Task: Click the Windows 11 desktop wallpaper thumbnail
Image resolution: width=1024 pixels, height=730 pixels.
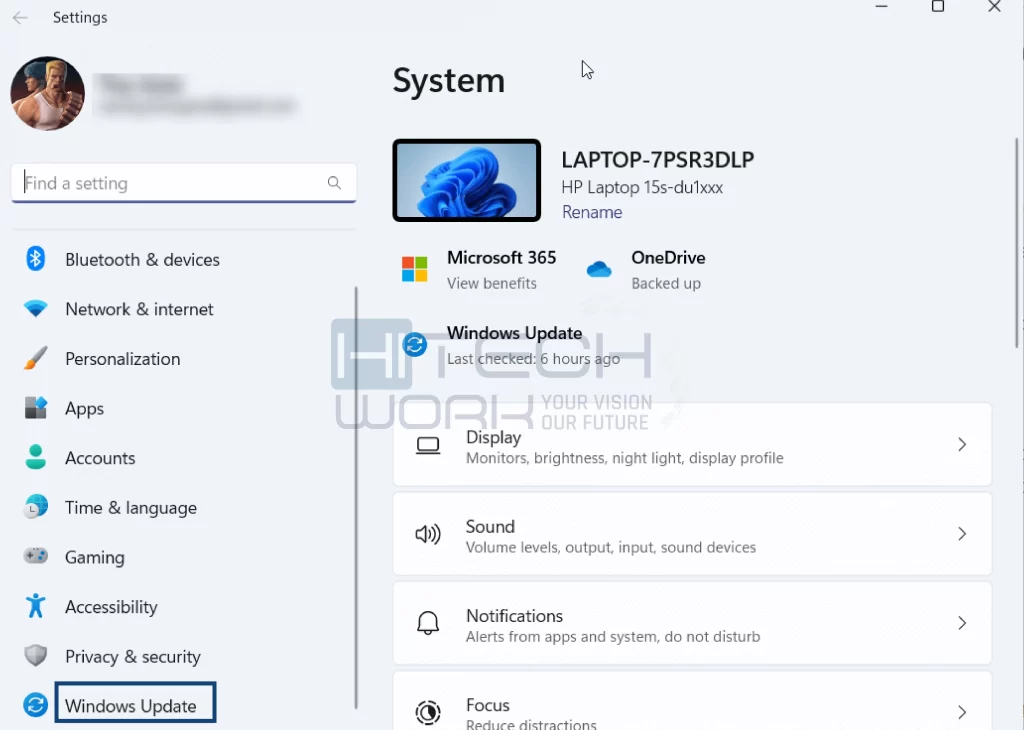Action: pos(466,180)
